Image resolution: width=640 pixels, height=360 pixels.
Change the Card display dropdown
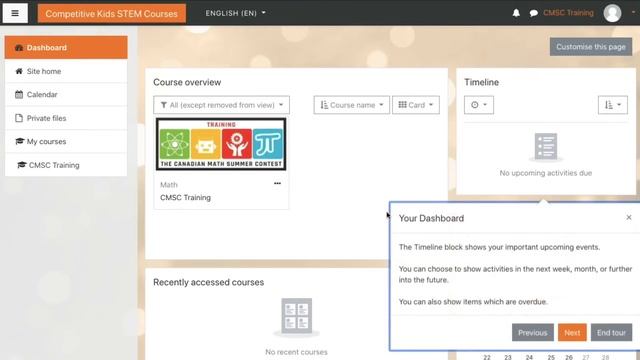(416, 105)
